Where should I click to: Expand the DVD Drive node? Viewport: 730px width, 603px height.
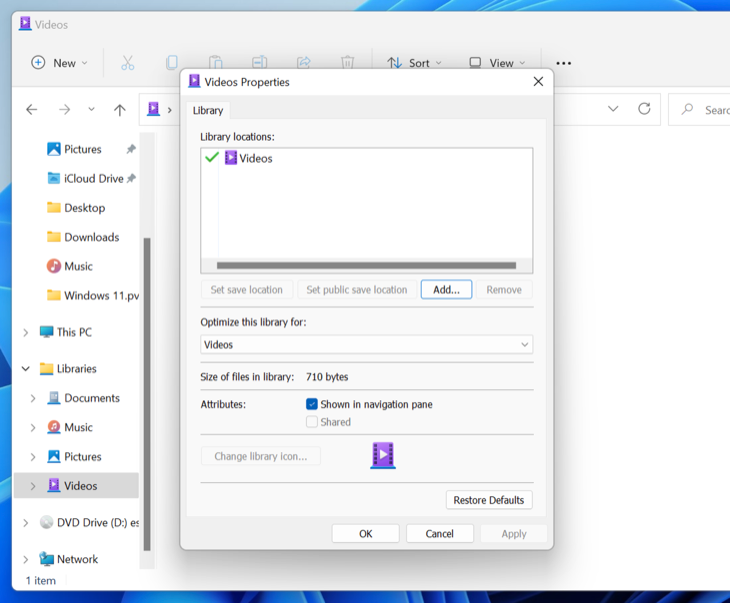click(26, 523)
